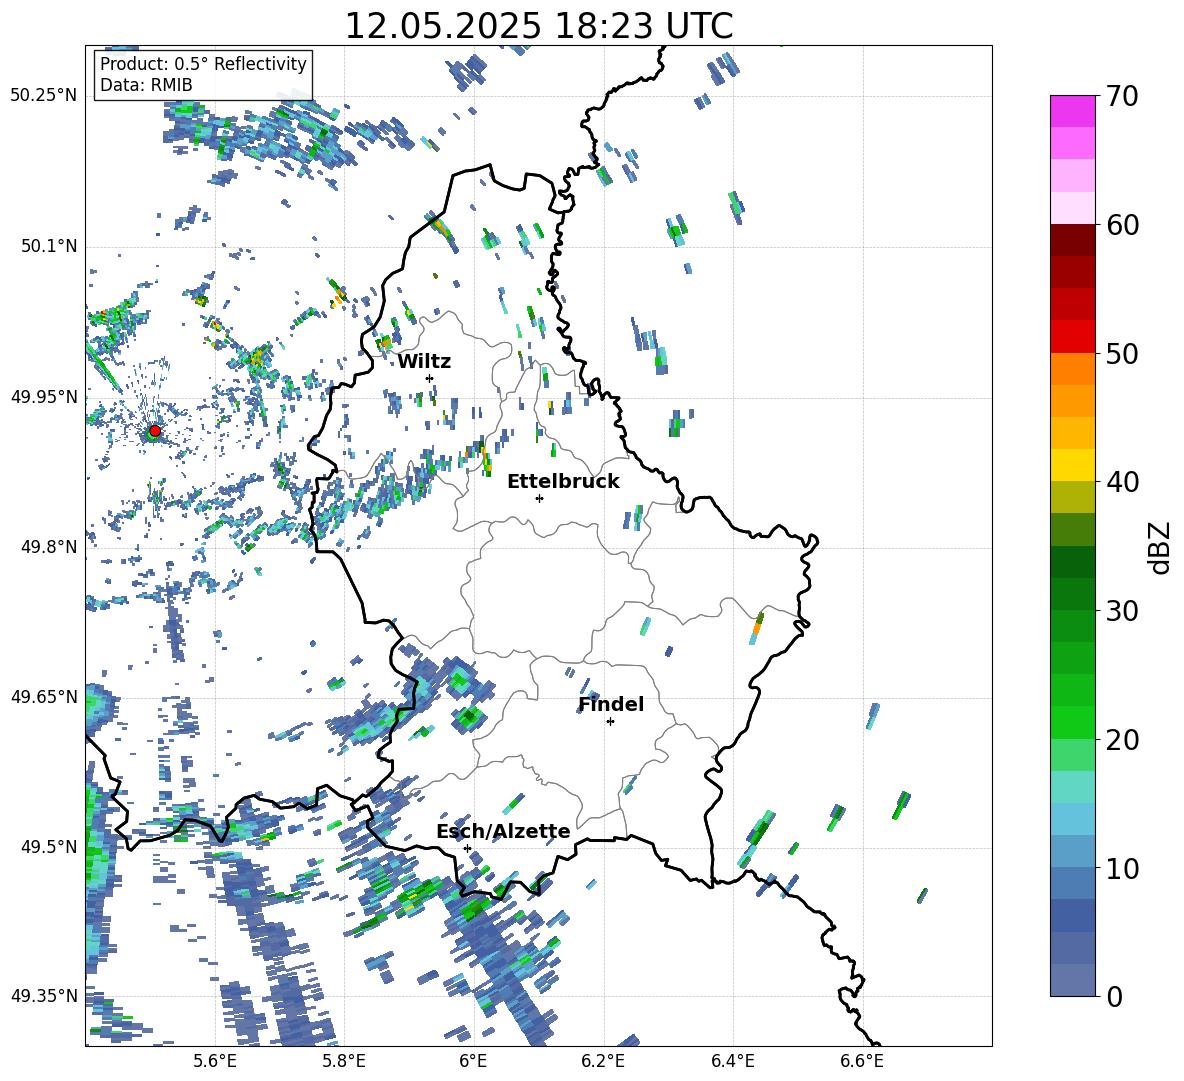Click the 6.2°E longitude label

[x=603, y=1061]
